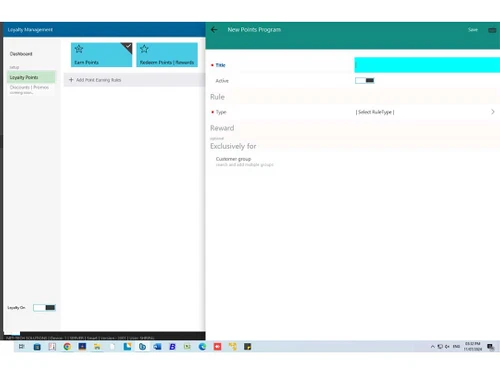This screenshot has width=500, height=375.
Task: Open the Select RuleType dropdown
Action: pyautogui.click(x=425, y=112)
